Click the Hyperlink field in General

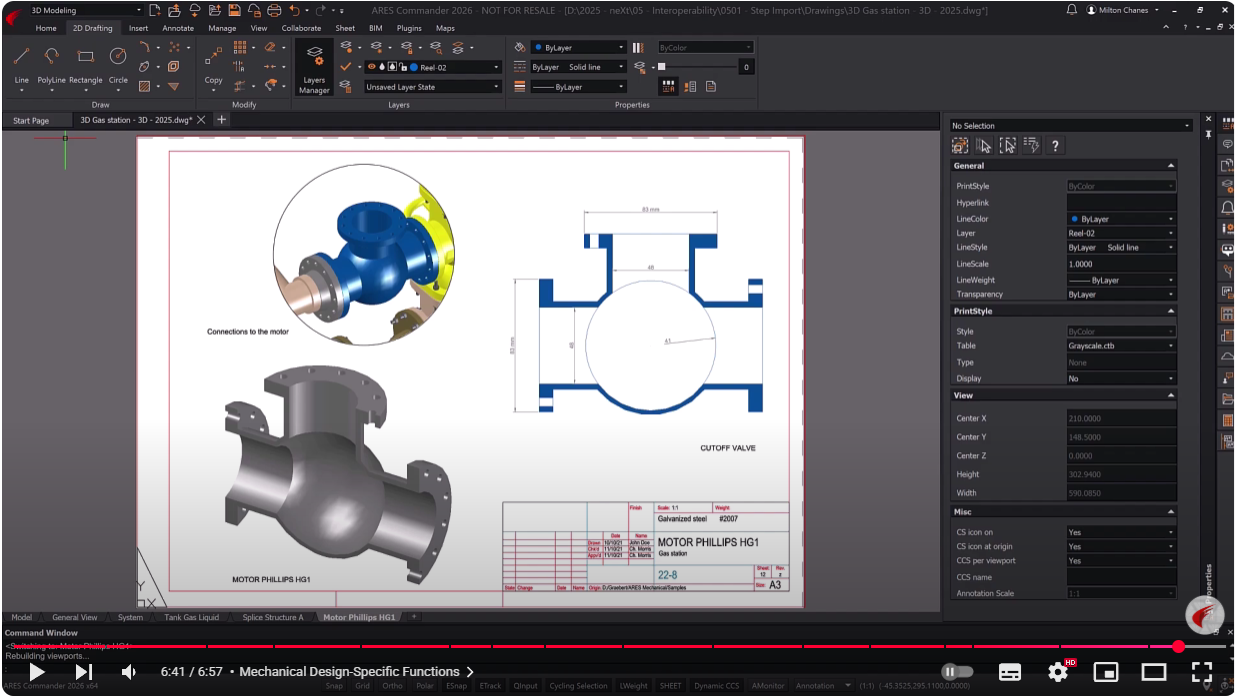pos(1121,203)
